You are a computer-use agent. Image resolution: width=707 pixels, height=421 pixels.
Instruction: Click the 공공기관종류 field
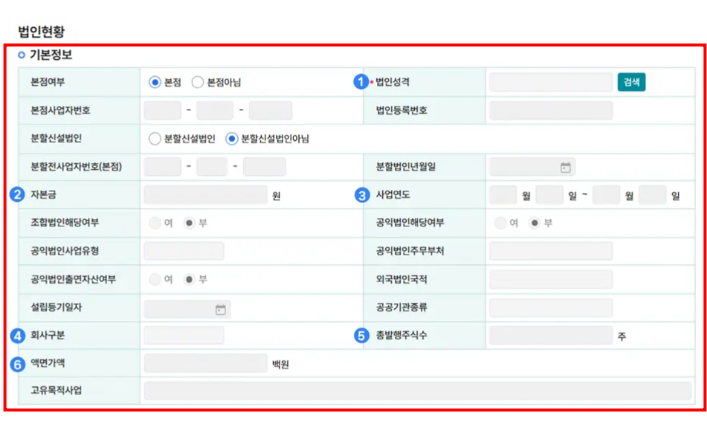(551, 307)
